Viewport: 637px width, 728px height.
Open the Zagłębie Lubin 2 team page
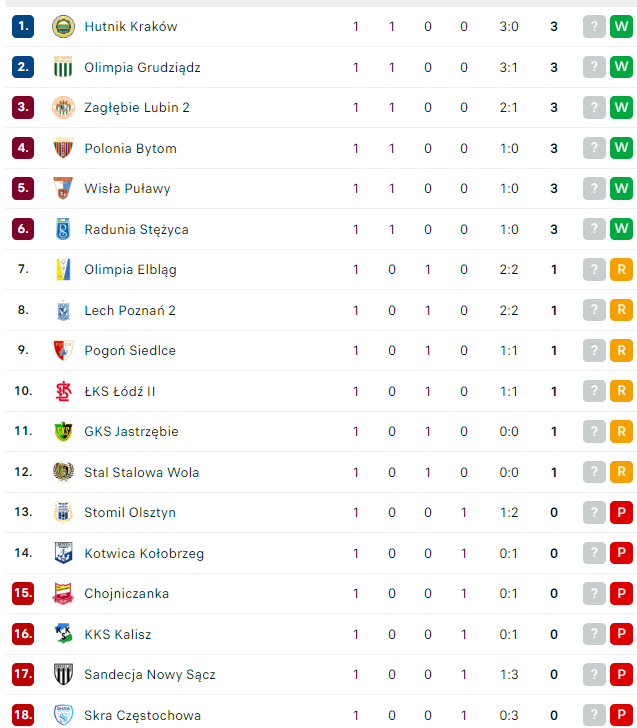(137, 107)
